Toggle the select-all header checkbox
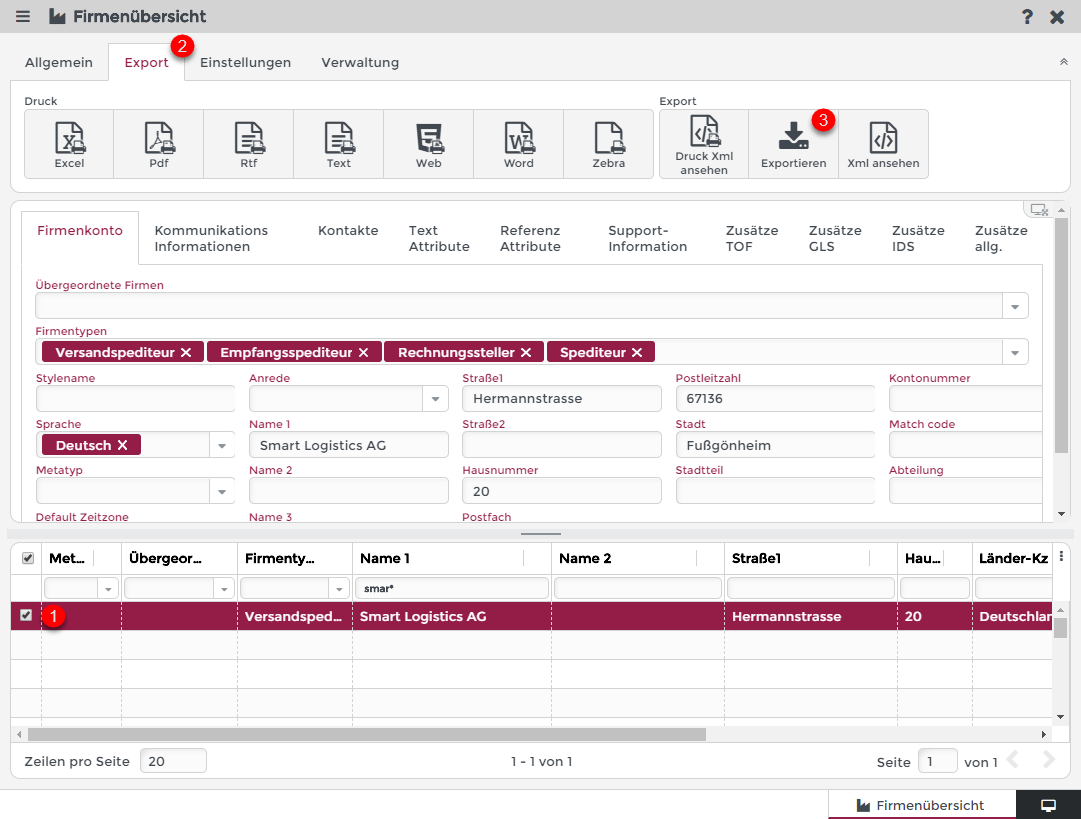This screenshot has width=1081, height=819. [27, 558]
